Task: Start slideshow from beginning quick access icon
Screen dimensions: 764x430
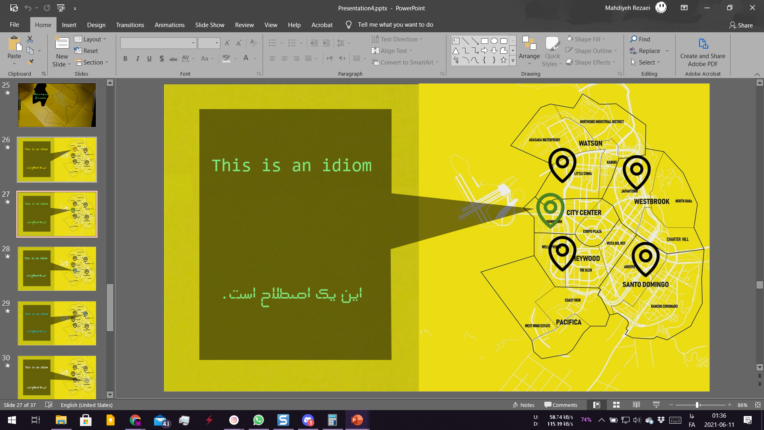Action: 61,8
